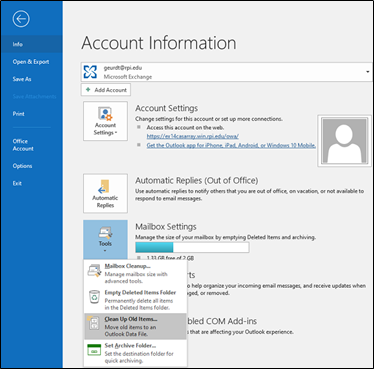This screenshot has height=369, width=374.
Task: Click the "1.33 GB free of 2 GB" text
Action: point(170,258)
